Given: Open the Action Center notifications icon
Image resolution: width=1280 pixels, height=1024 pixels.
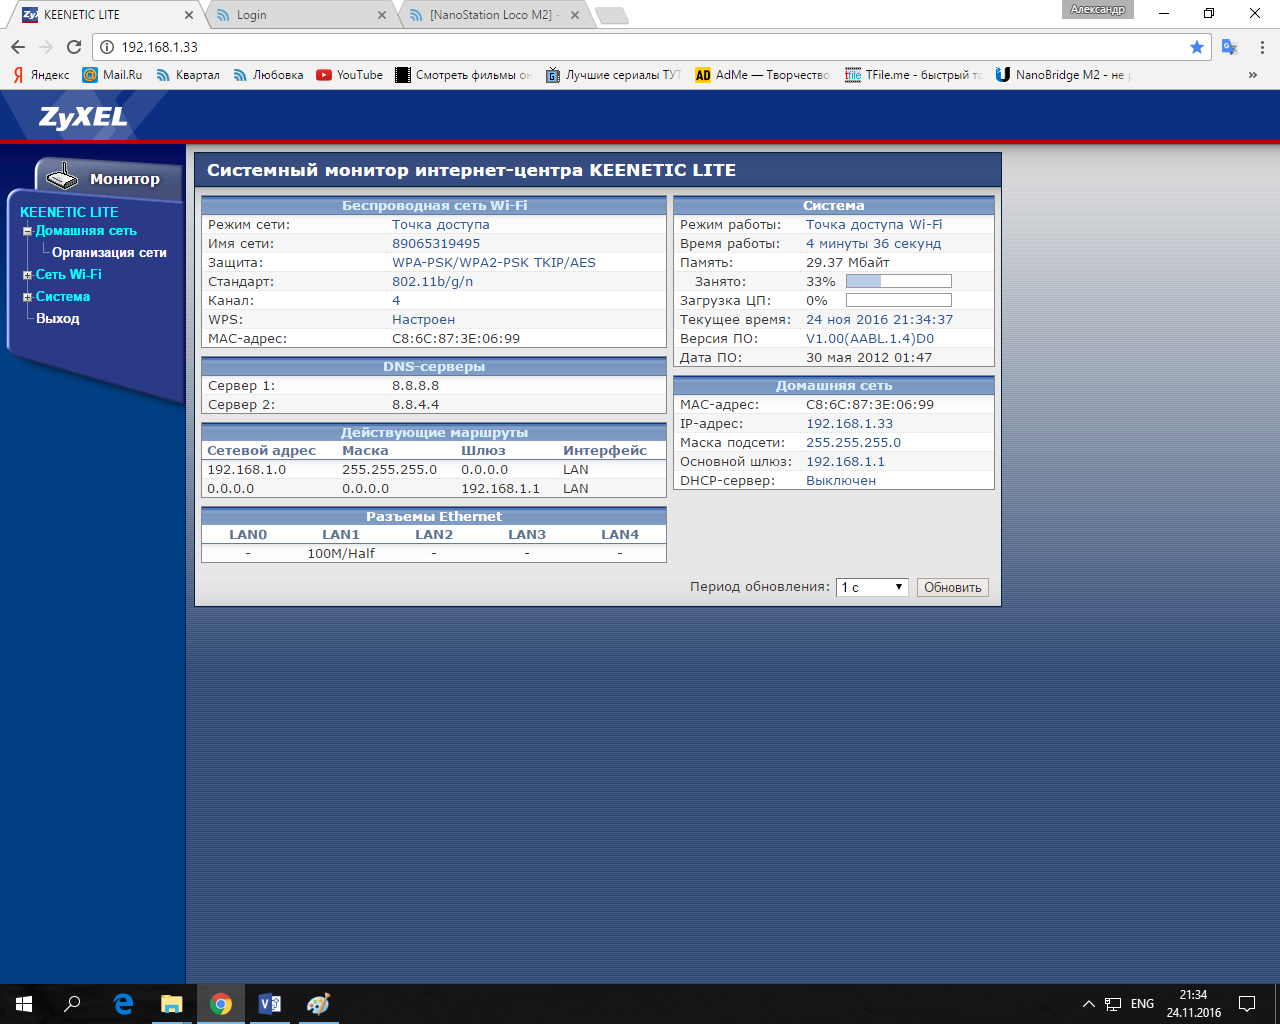Looking at the screenshot, I should pyautogui.click(x=1247, y=1004).
